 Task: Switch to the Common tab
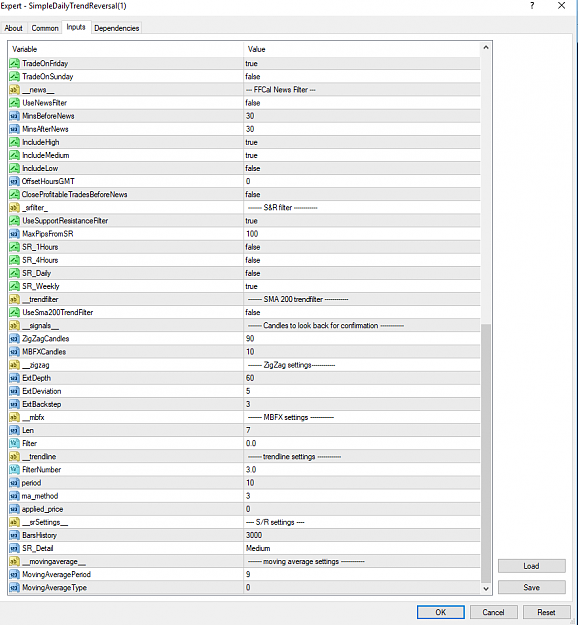[x=45, y=28]
